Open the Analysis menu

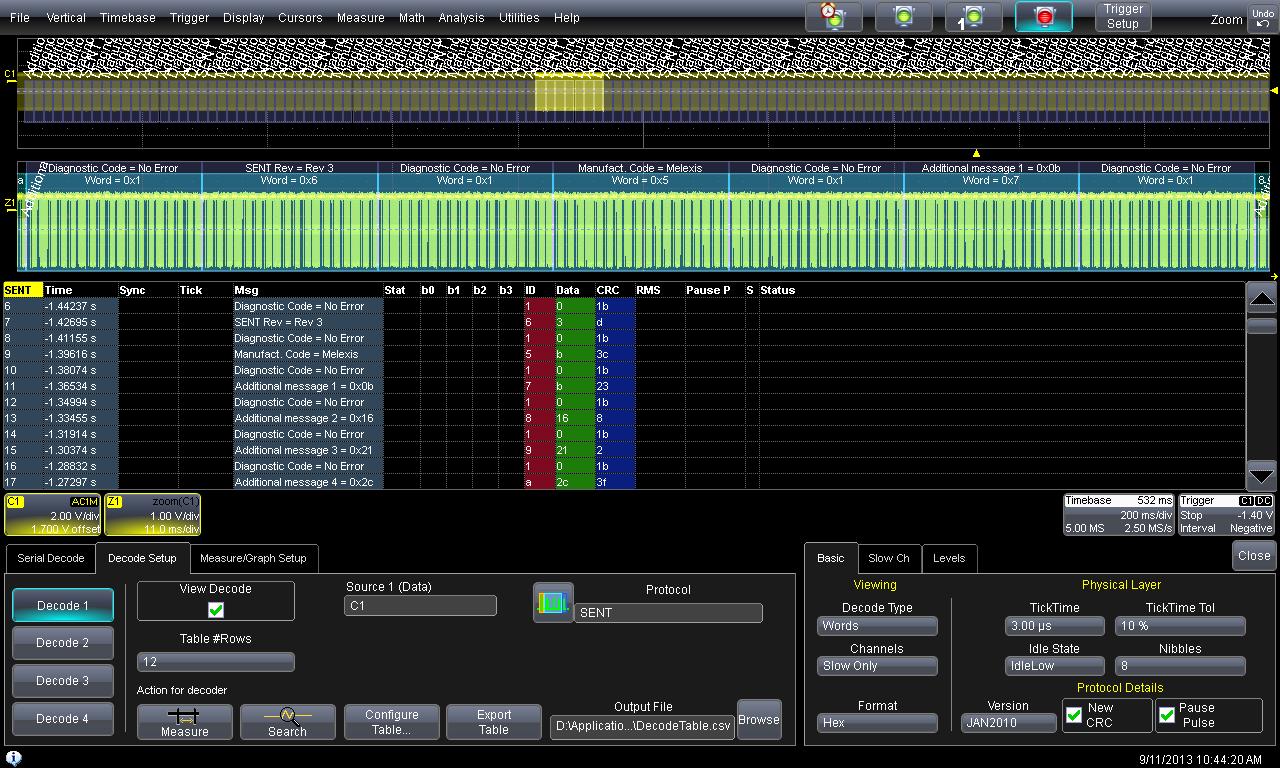coord(461,18)
